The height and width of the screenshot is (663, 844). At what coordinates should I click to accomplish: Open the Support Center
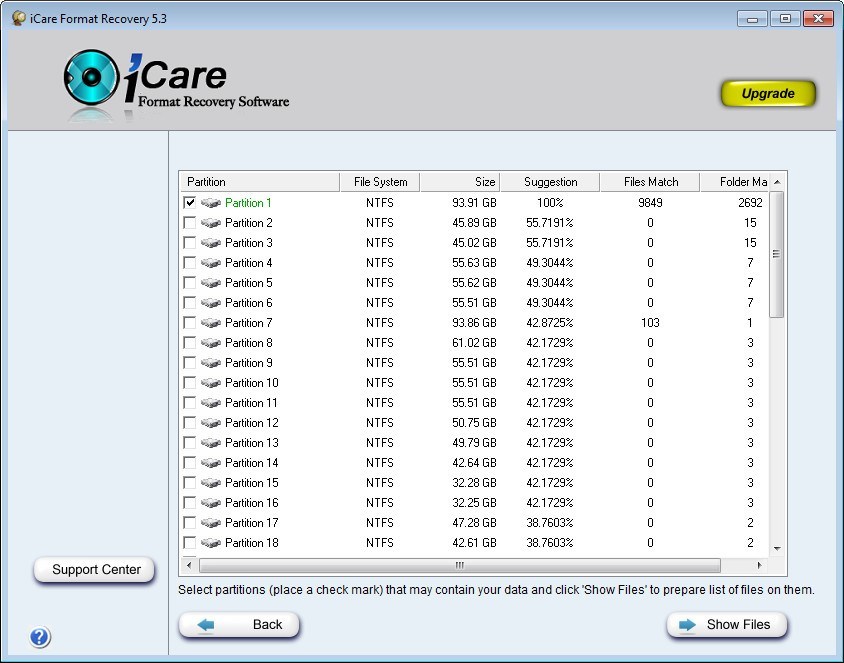pos(95,569)
